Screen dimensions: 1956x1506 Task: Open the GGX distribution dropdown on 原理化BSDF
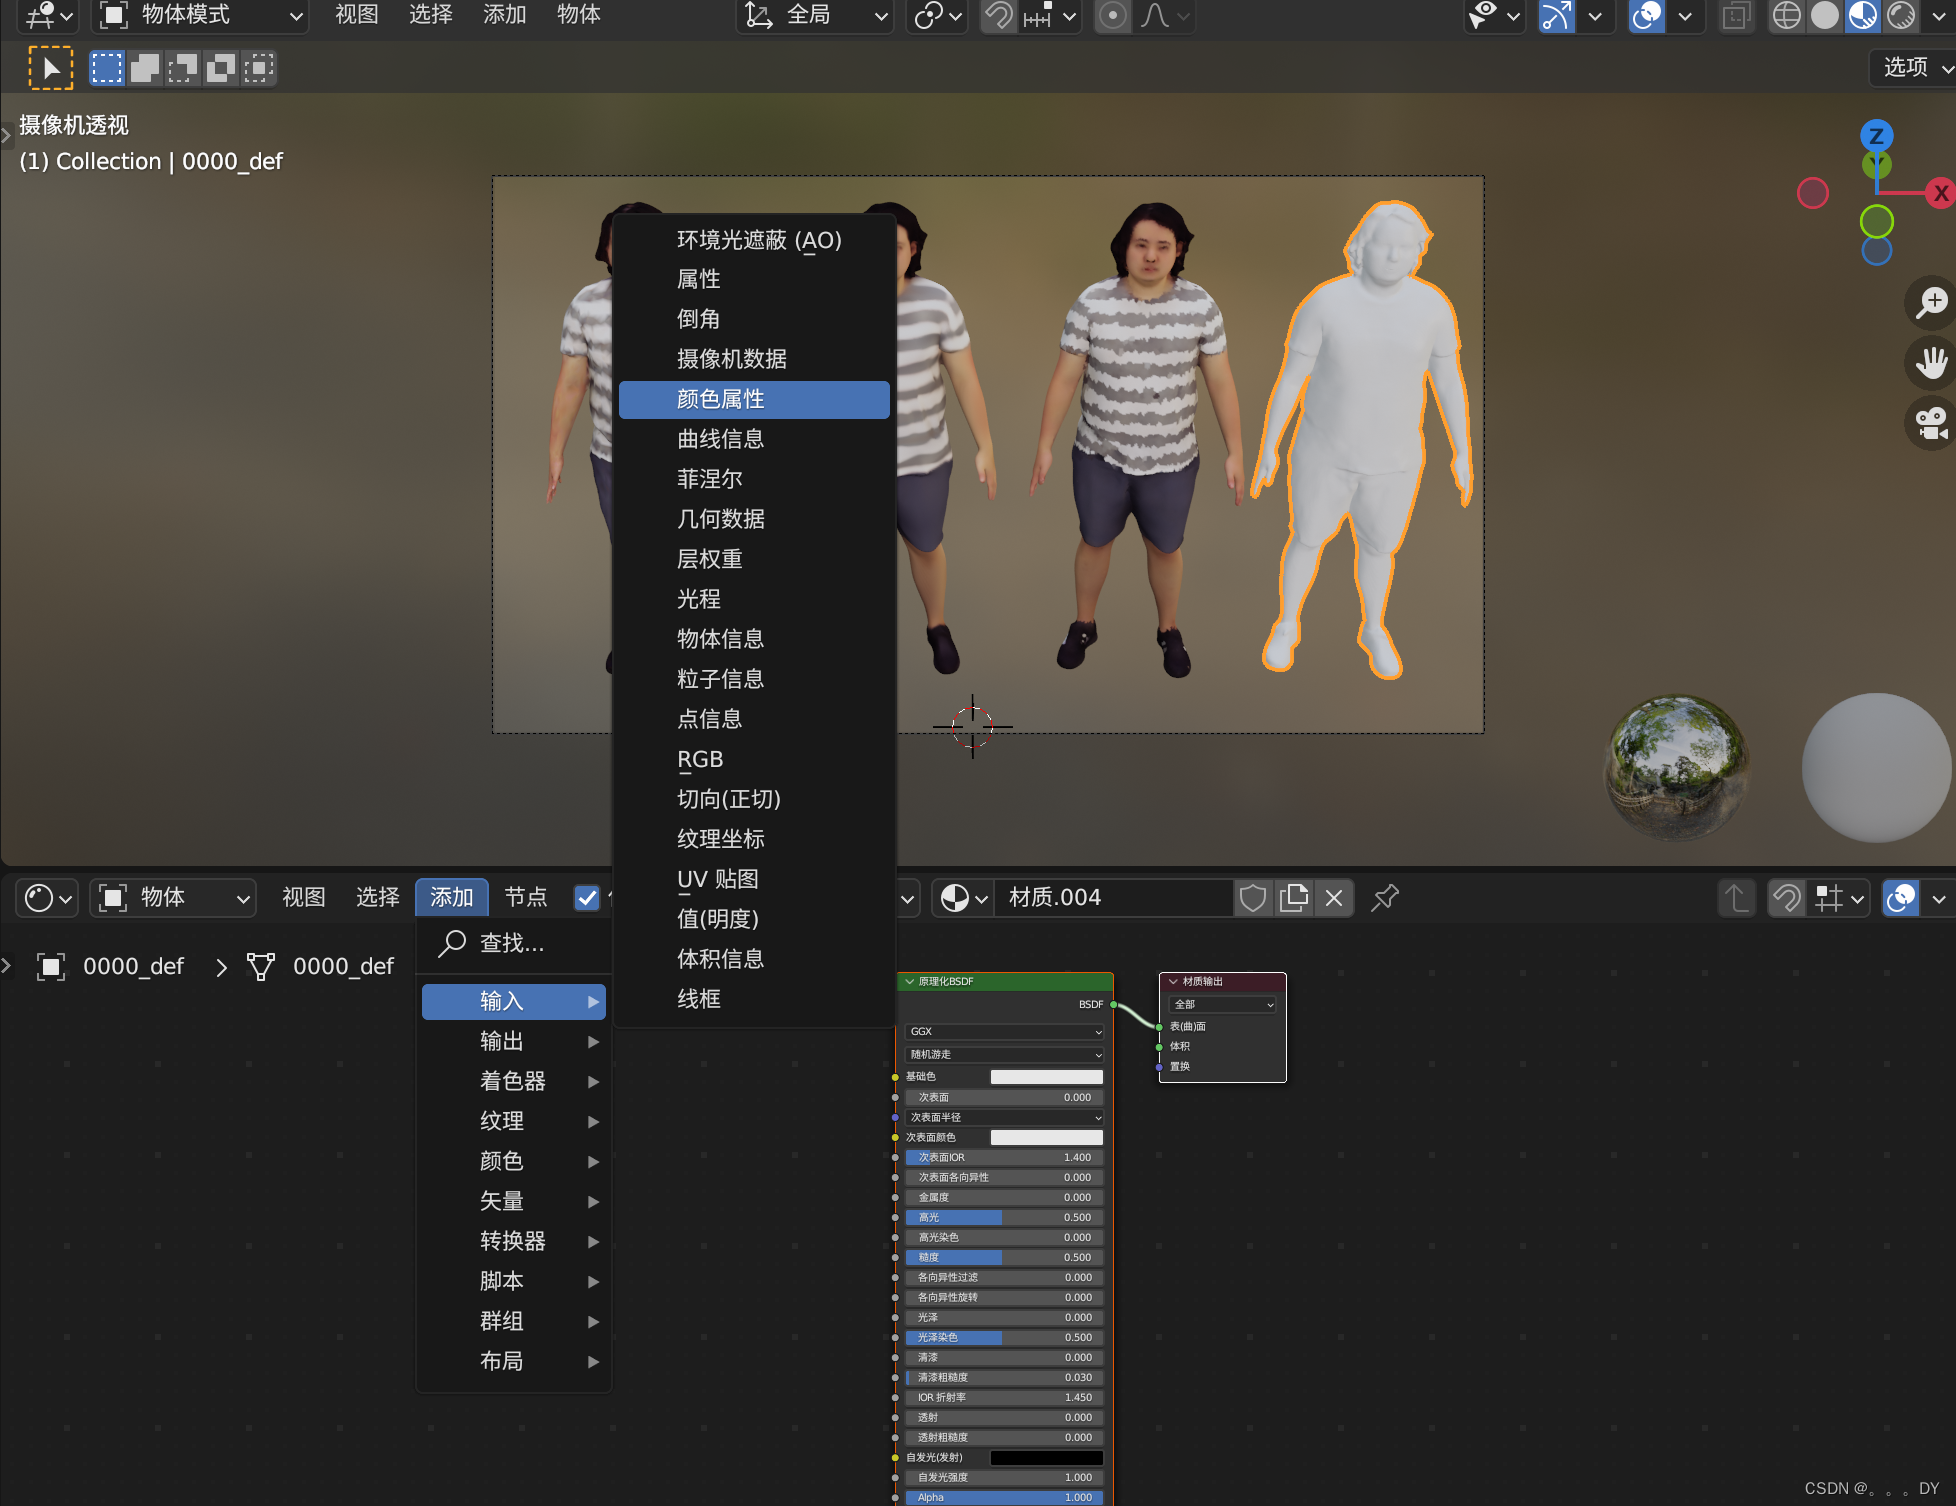pyautogui.click(x=1003, y=1031)
